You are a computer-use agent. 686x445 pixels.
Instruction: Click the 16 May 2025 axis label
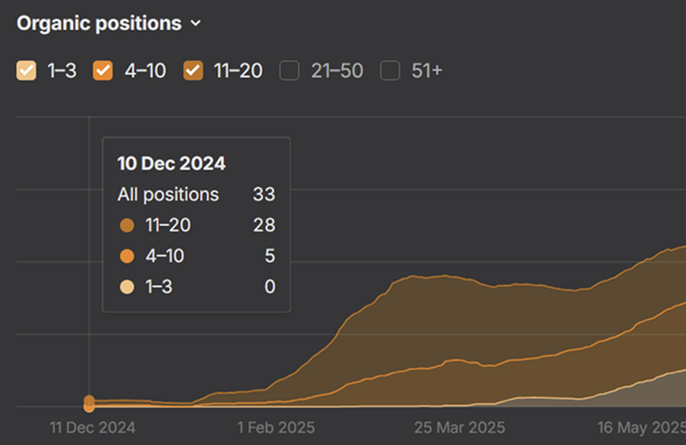[641, 426]
